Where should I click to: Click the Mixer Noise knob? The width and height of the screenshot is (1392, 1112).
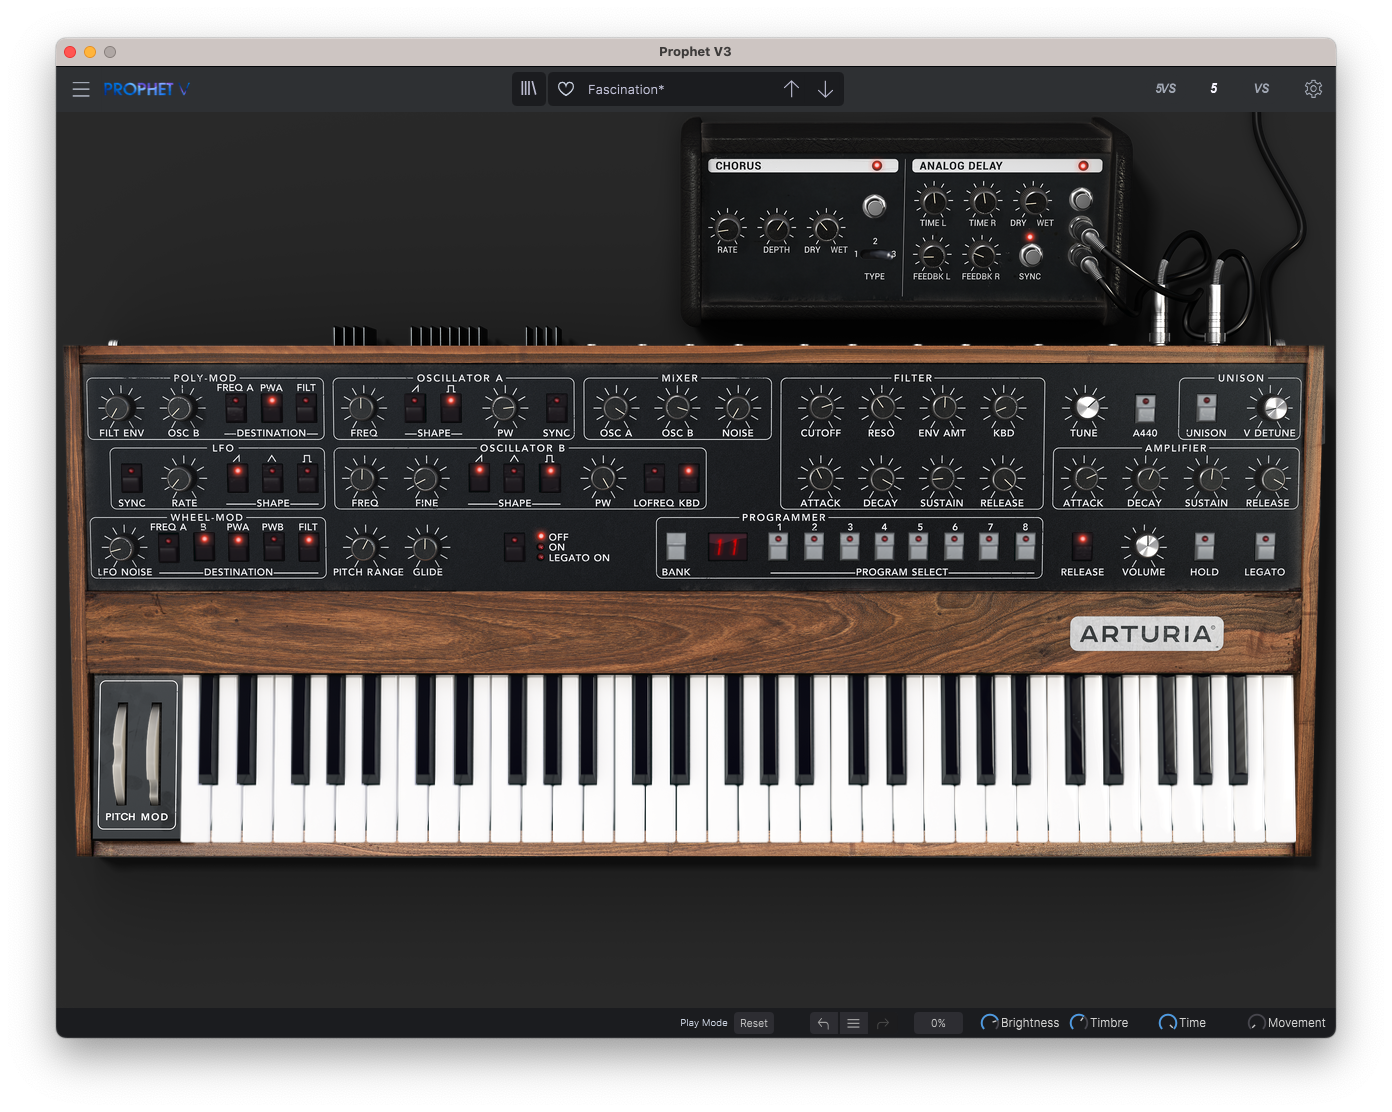pos(737,407)
